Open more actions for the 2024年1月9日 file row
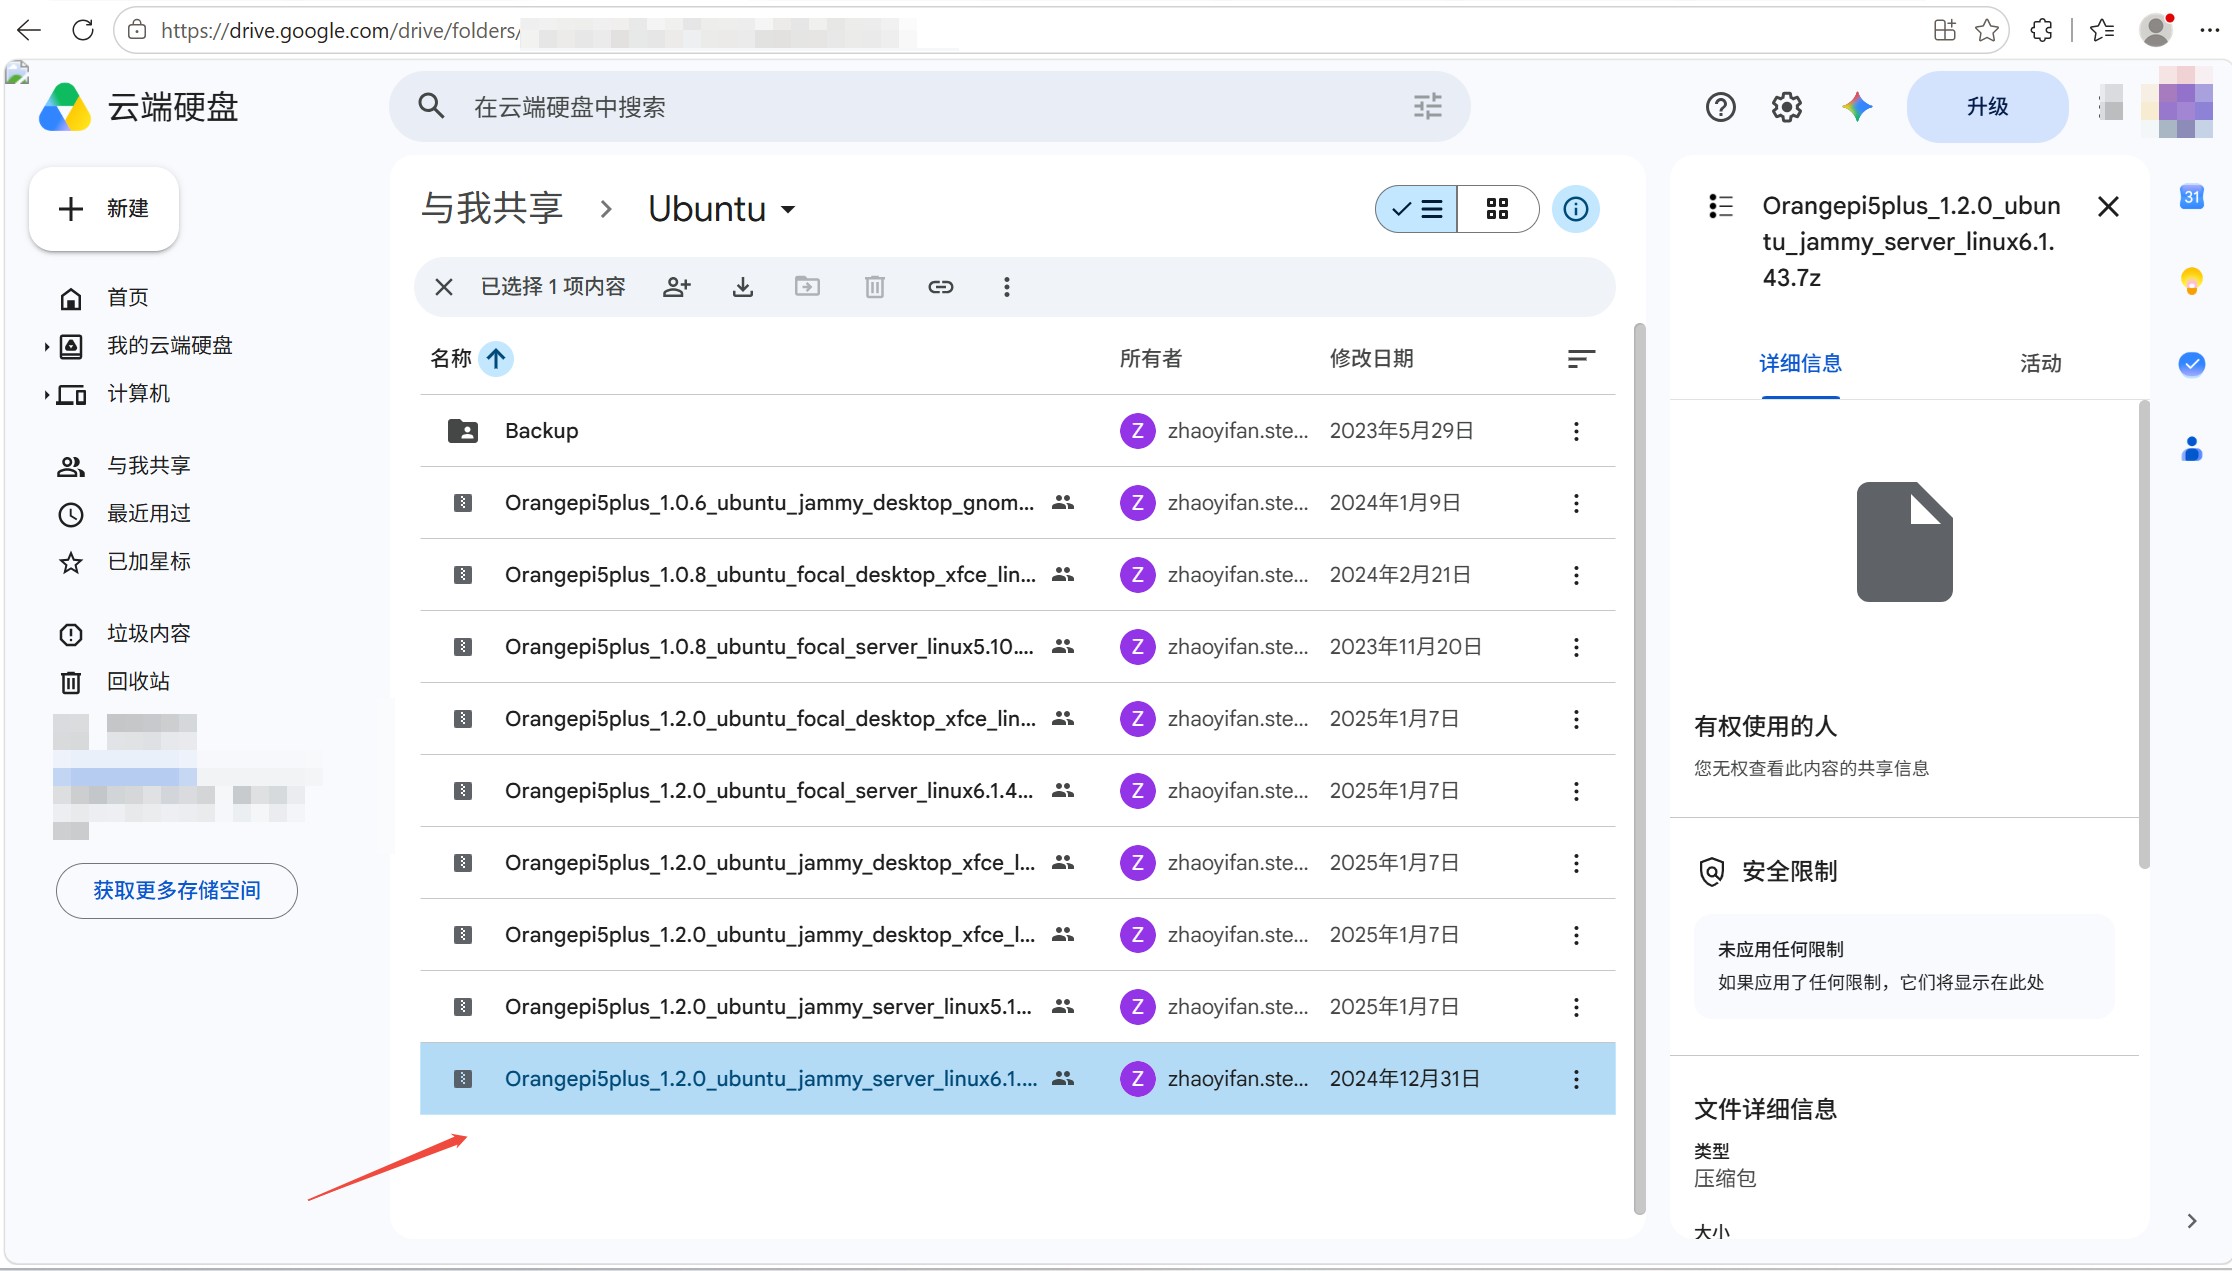Image resolution: width=2232 pixels, height=1271 pixels. pos(1576,503)
